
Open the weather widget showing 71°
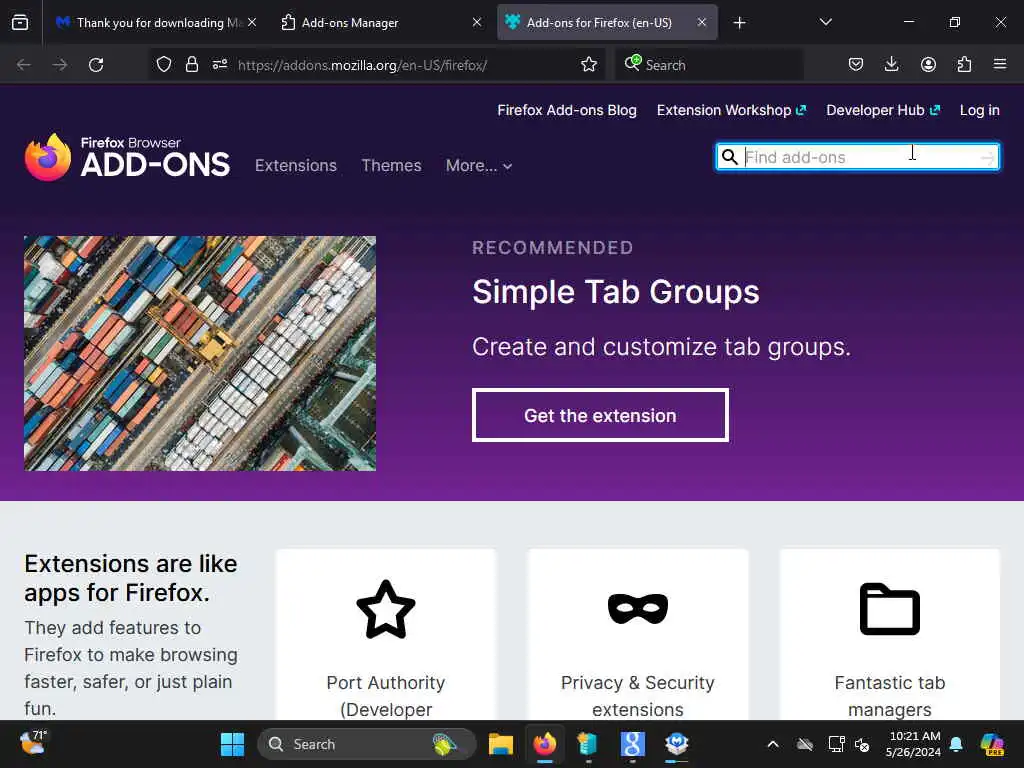pyautogui.click(x=33, y=743)
